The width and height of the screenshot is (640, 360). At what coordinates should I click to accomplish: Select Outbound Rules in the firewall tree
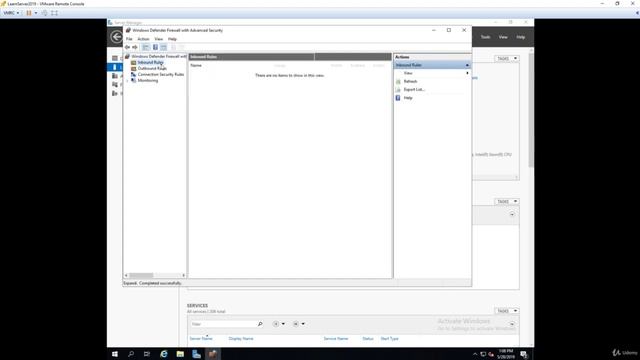click(152, 69)
